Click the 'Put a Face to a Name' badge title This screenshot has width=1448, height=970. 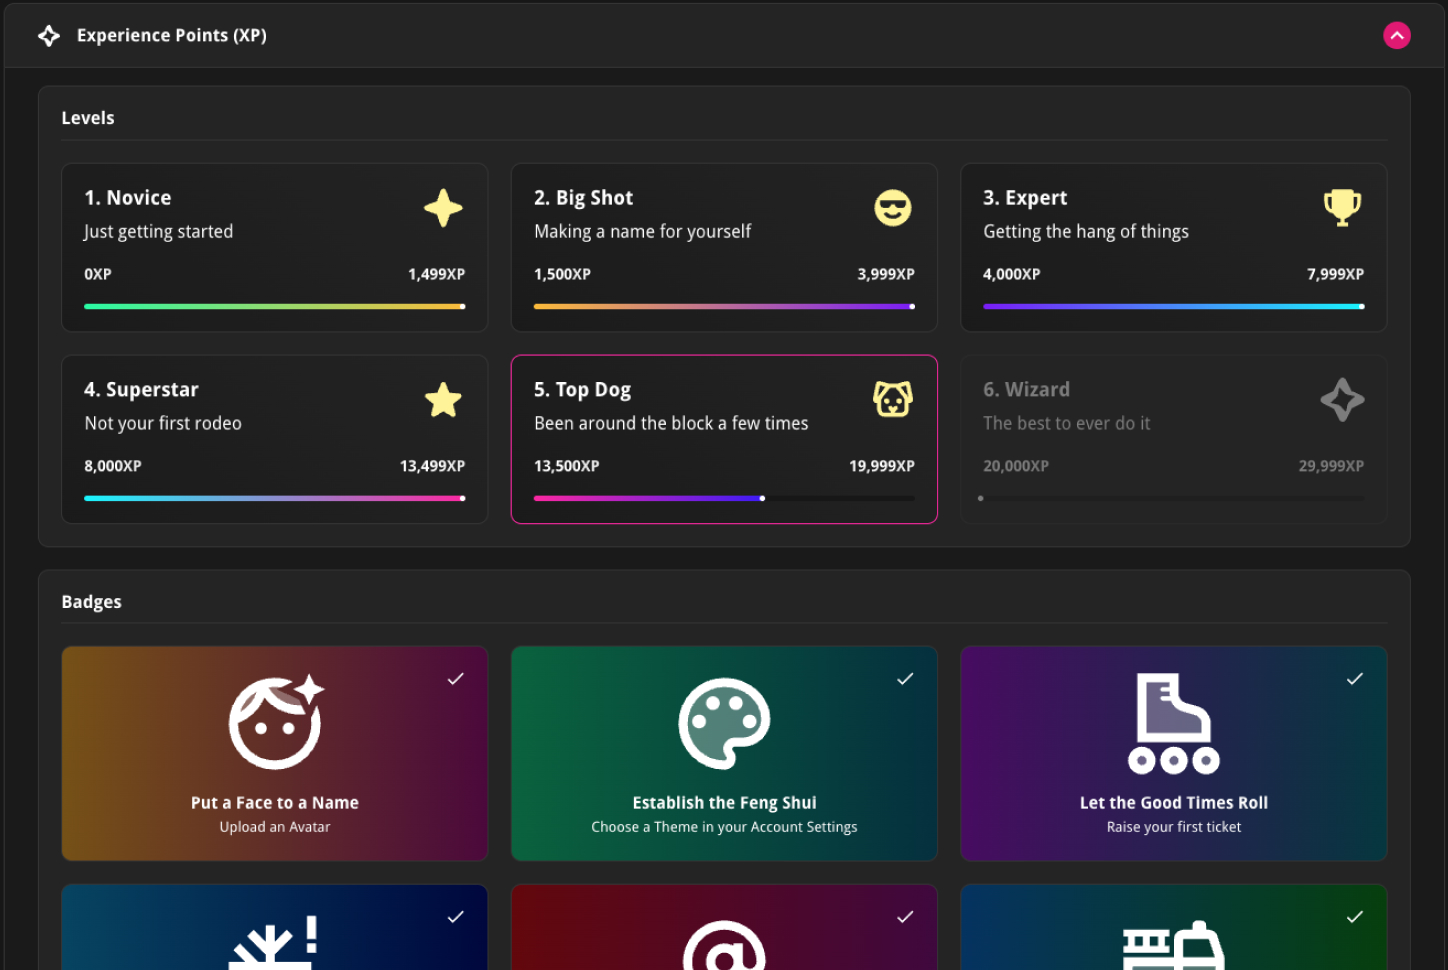pyautogui.click(x=275, y=803)
